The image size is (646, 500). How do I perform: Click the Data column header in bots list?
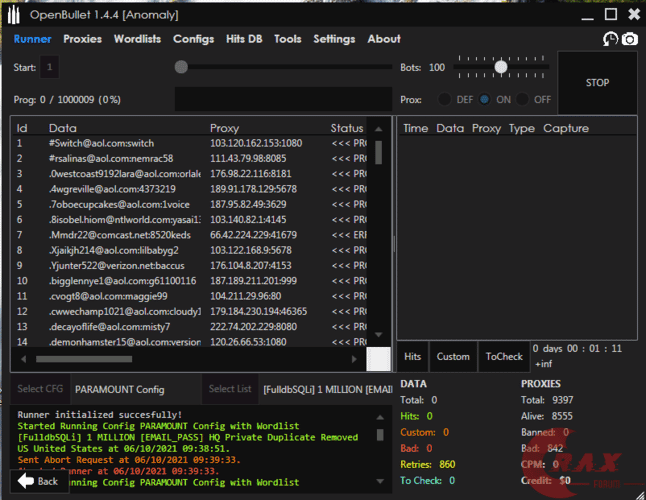pos(63,128)
